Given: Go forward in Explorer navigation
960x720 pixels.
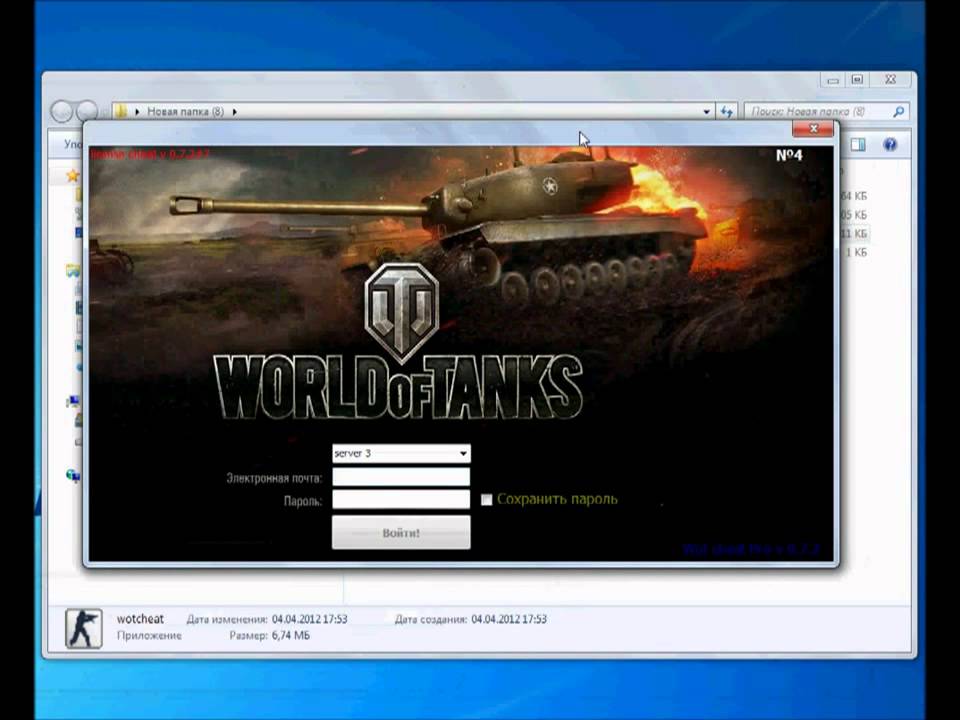Looking at the screenshot, I should pos(86,111).
